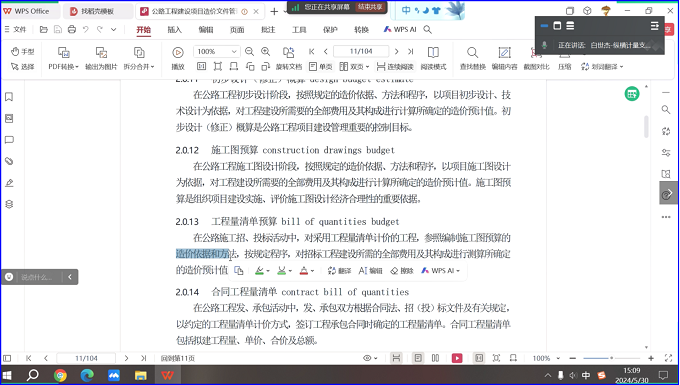The image size is (680, 385).
Task: Click the 阅读模式 reading mode icon
Action: [x=433, y=58]
